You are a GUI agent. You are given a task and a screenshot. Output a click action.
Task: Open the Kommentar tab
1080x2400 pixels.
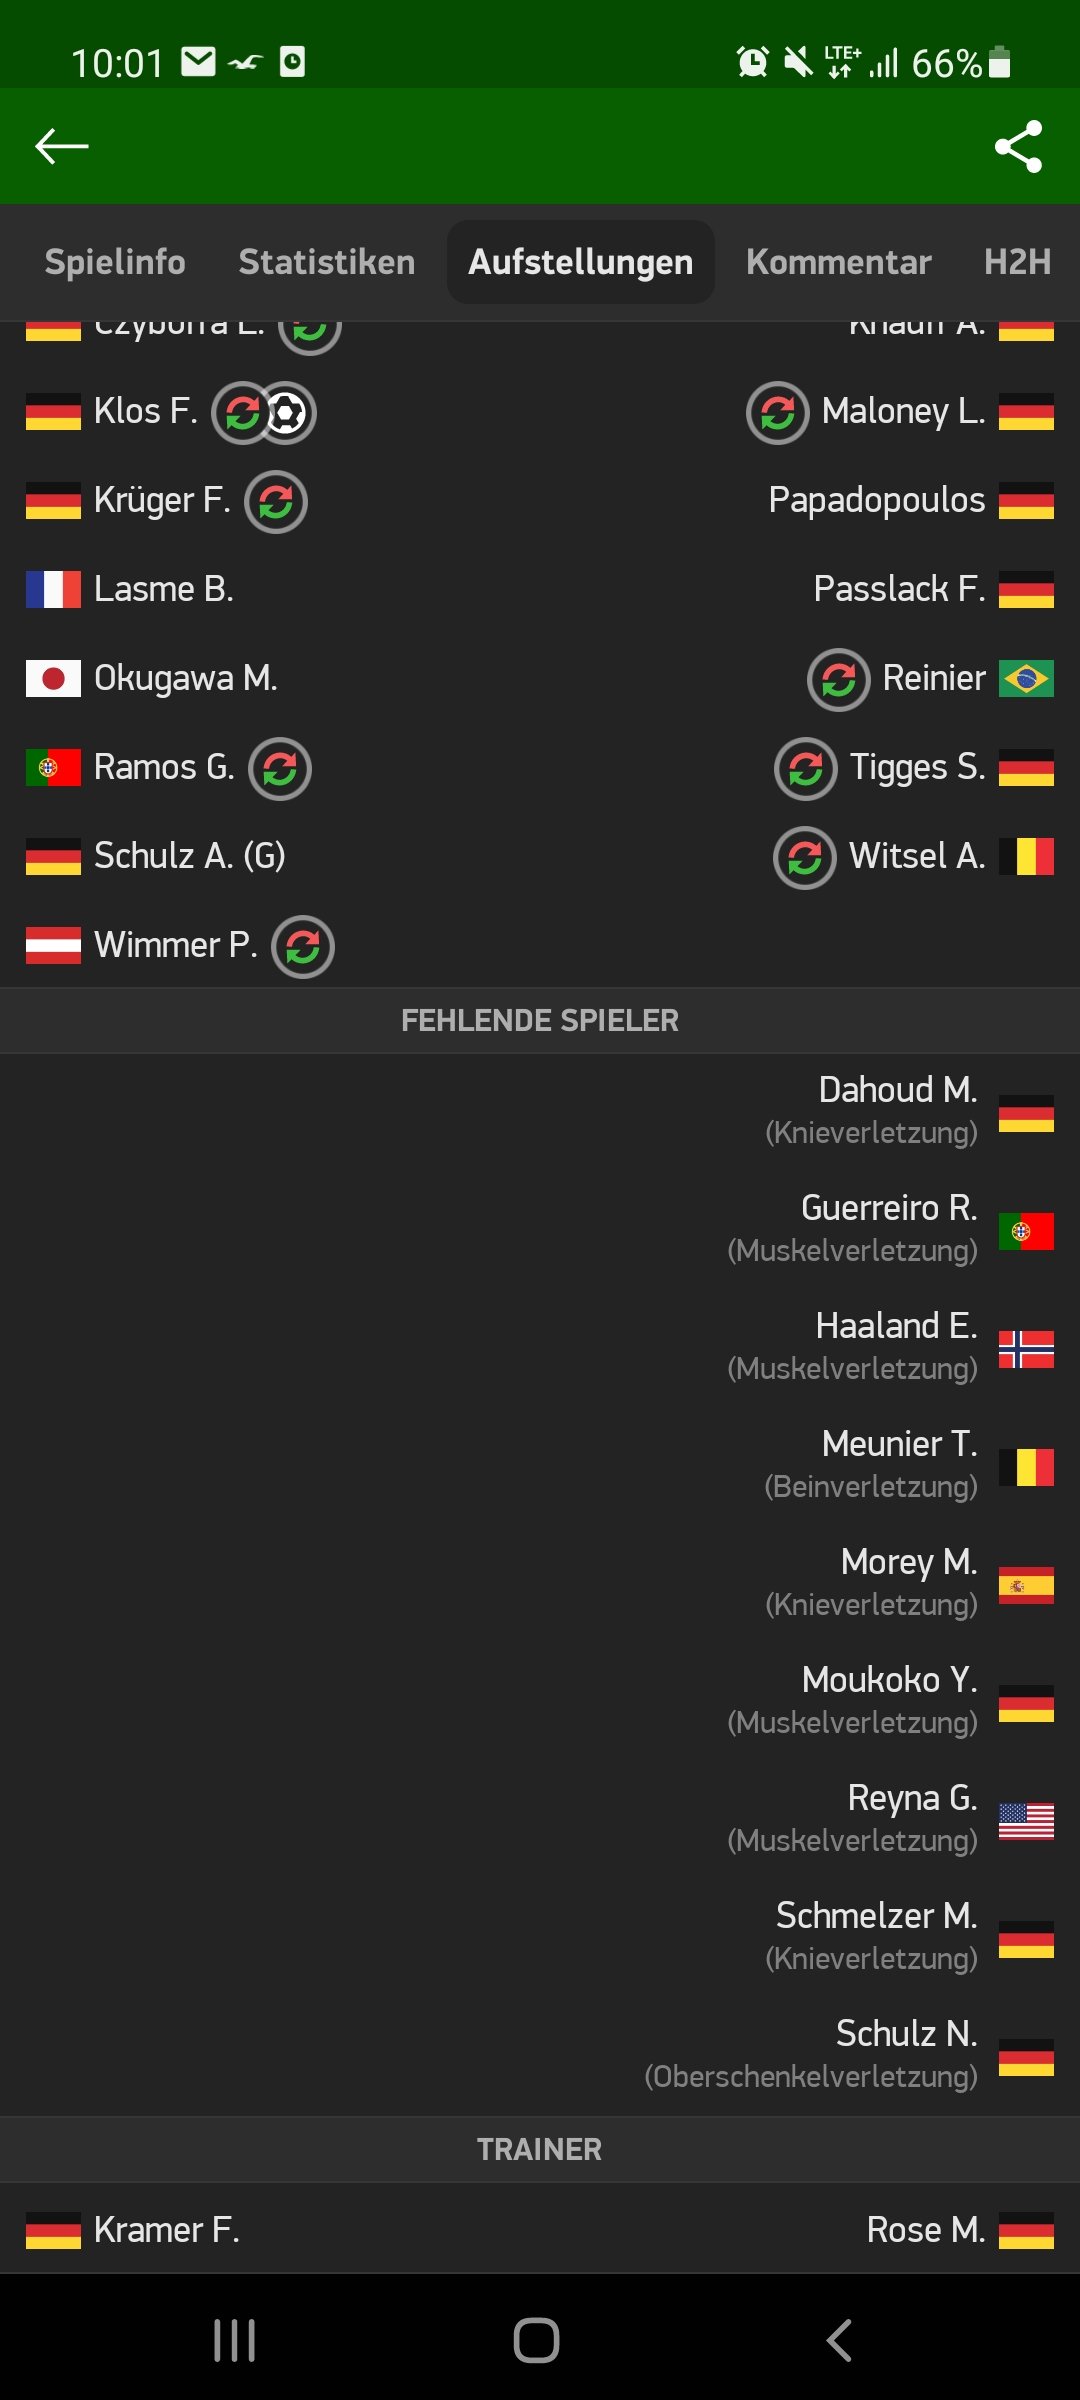pyautogui.click(x=838, y=262)
